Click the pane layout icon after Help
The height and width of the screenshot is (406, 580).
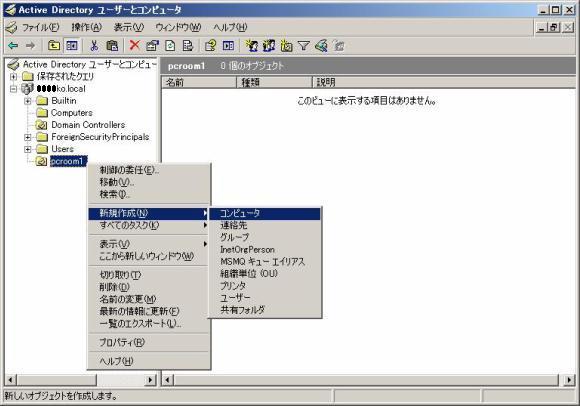tap(228, 46)
